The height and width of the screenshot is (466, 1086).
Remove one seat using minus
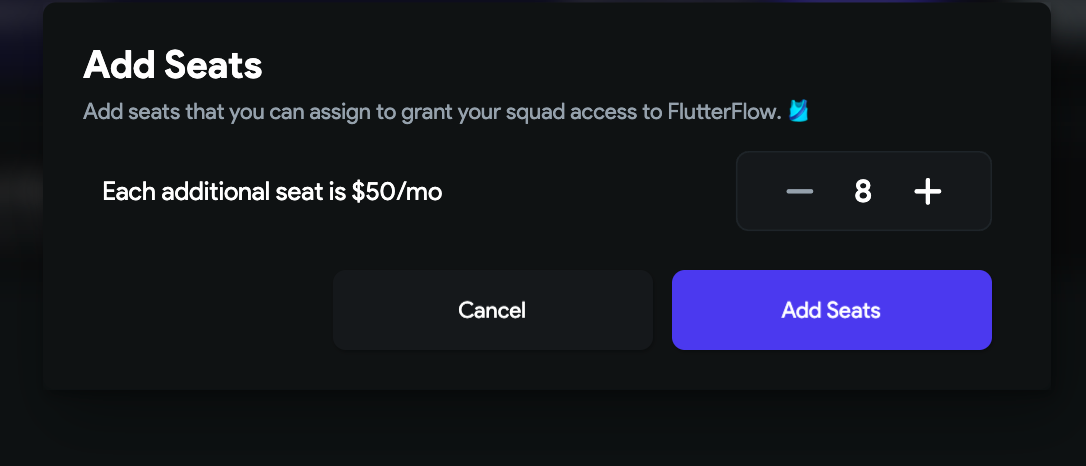pyautogui.click(x=799, y=191)
